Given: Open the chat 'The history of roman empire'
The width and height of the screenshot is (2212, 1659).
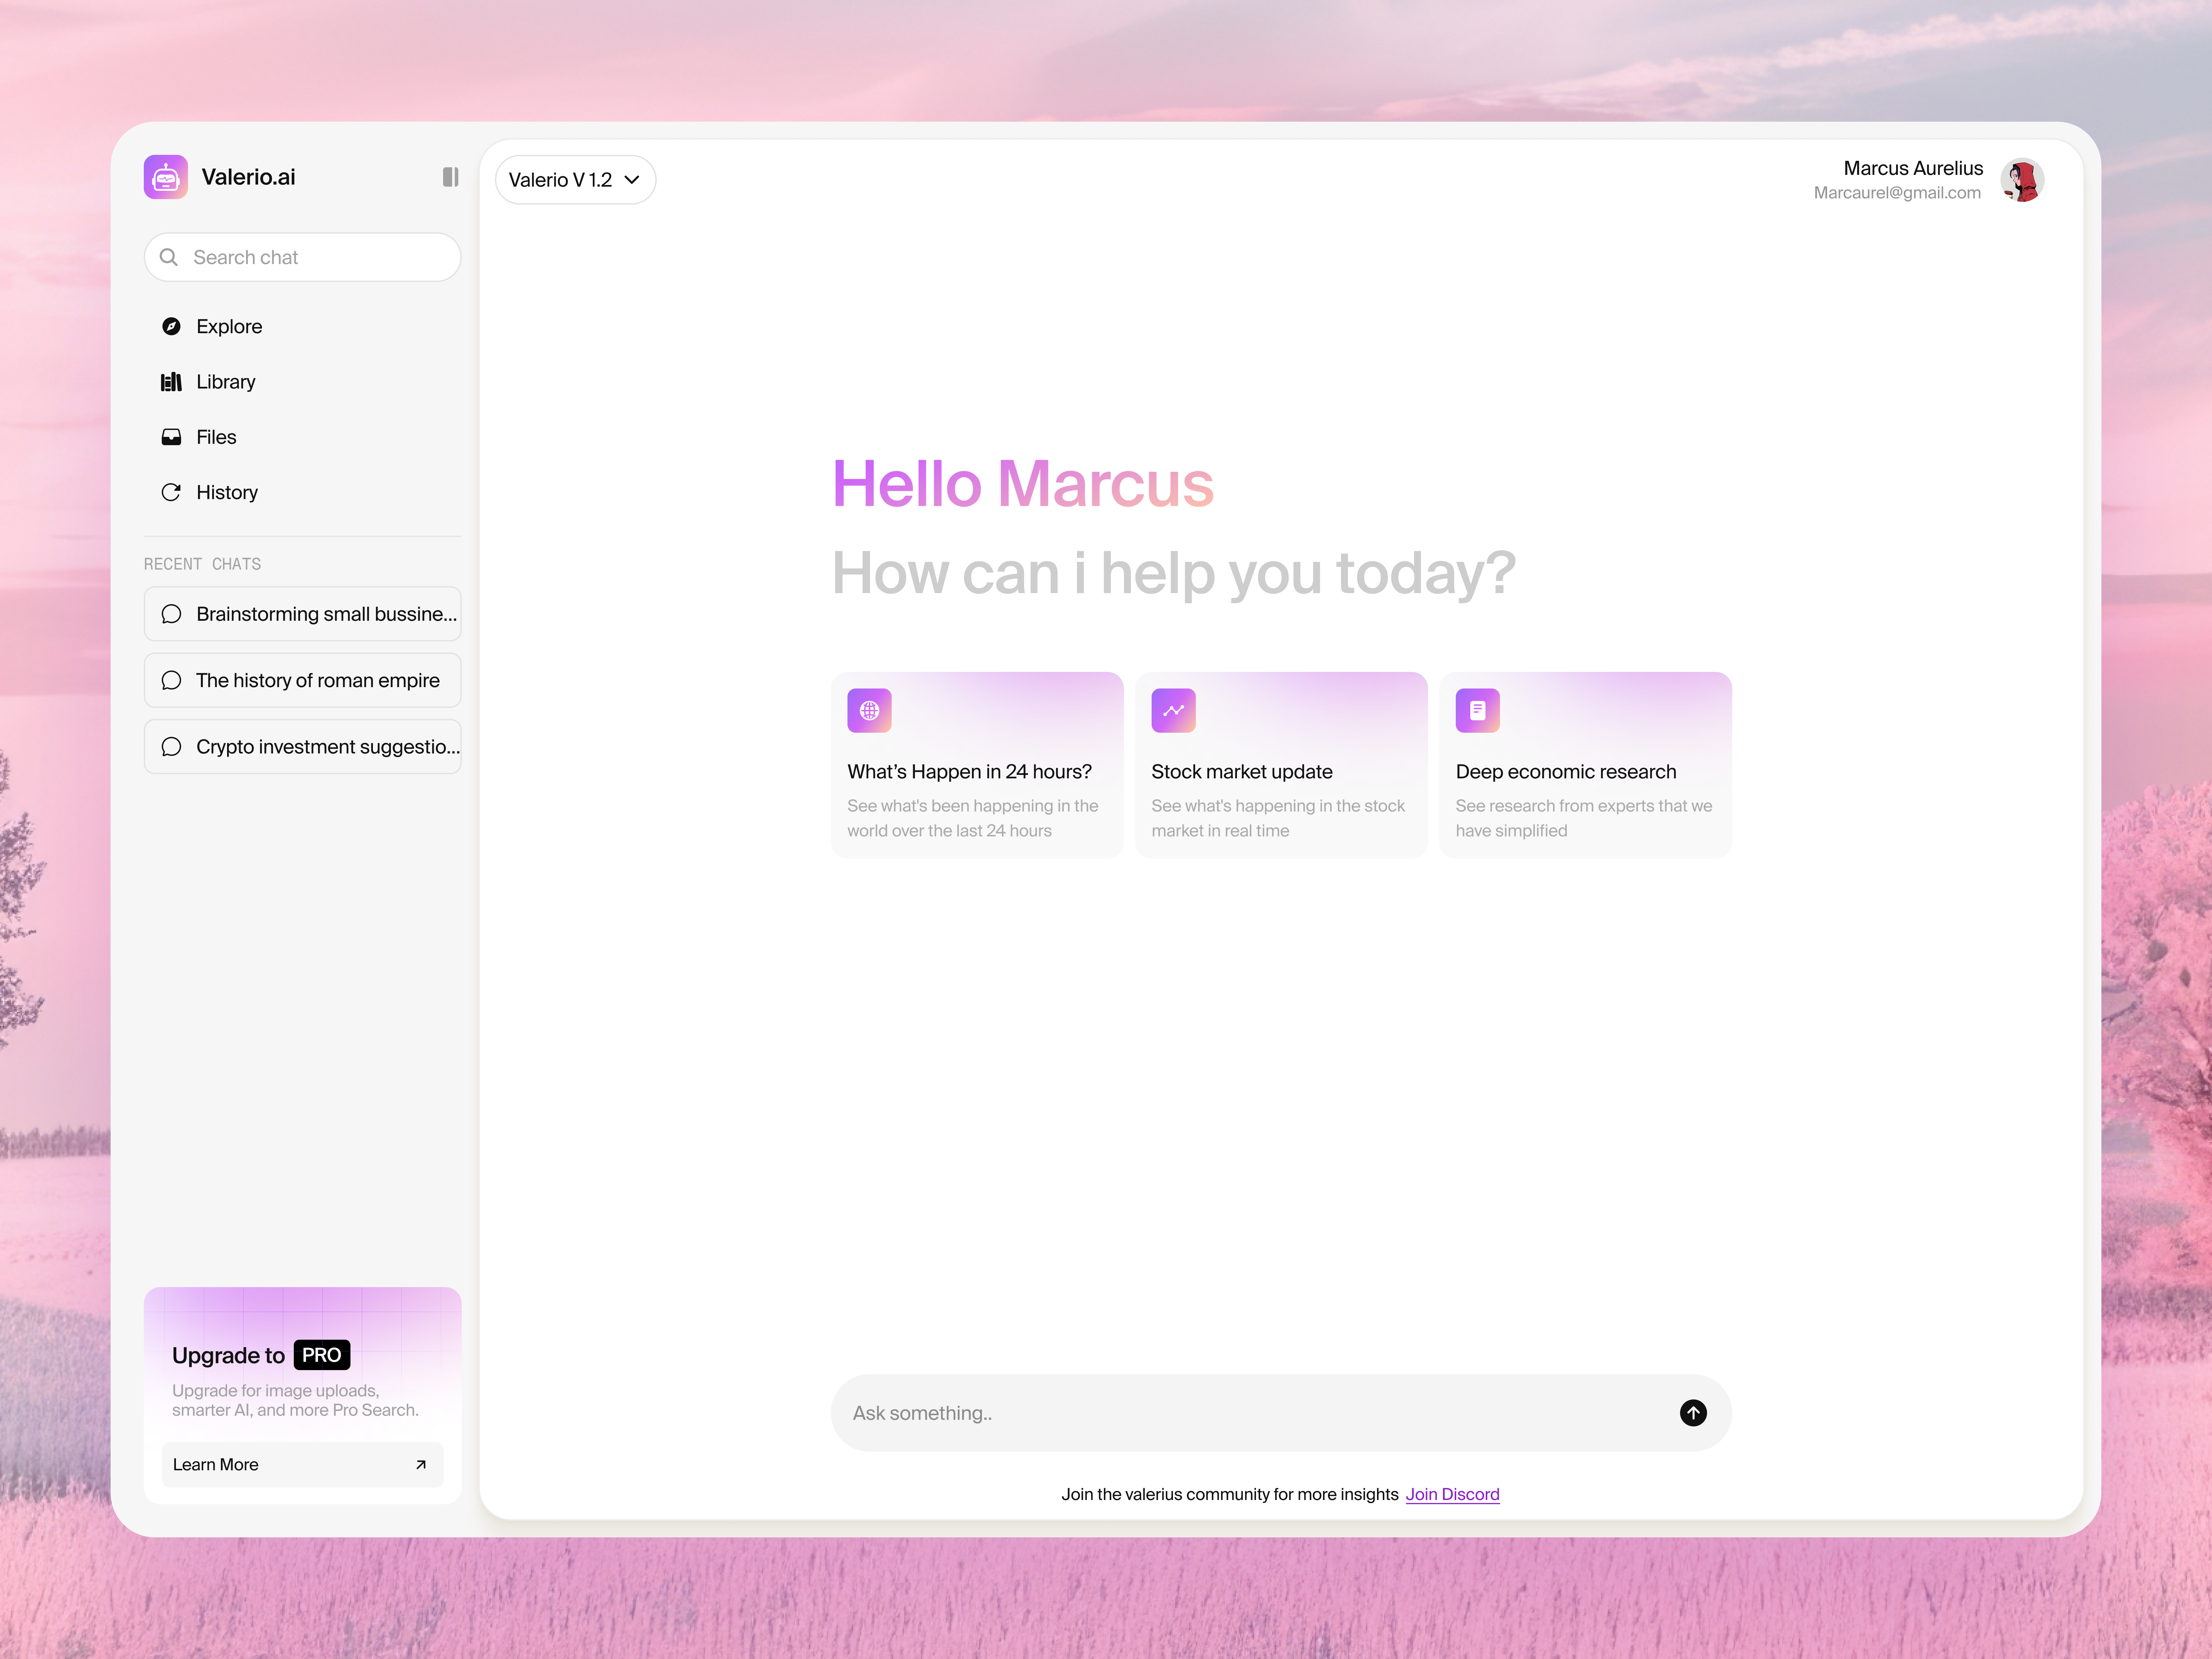Looking at the screenshot, I should click(x=302, y=680).
